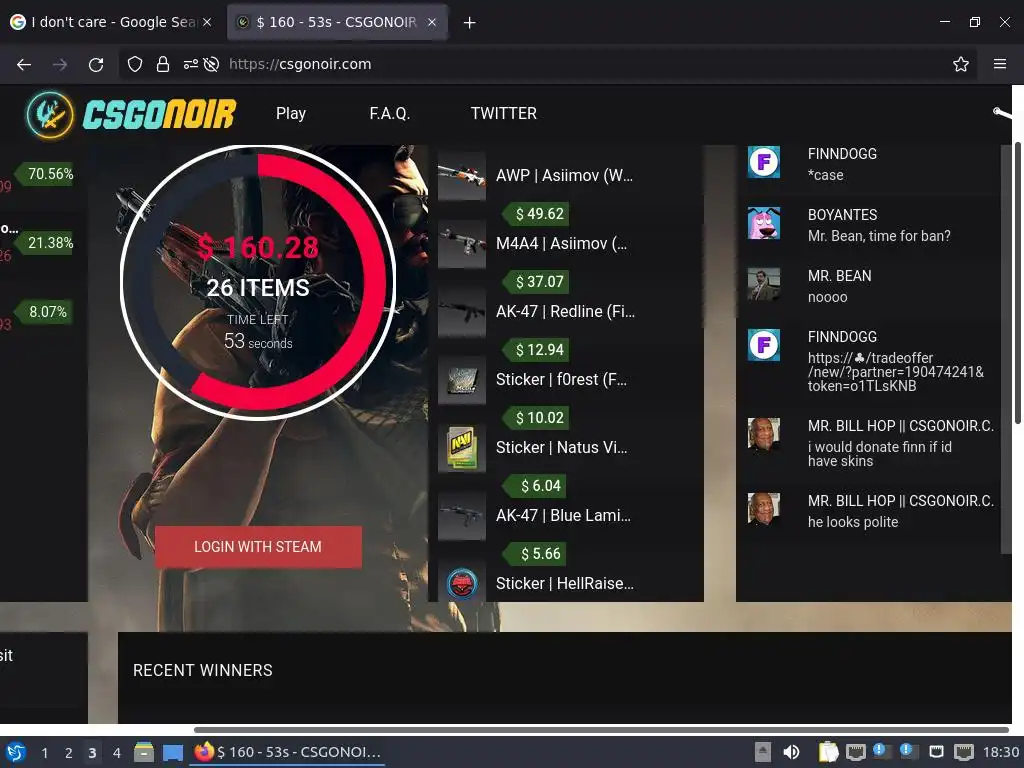Click LOGIN WITH STEAM button
1024x768 pixels.
click(258, 547)
